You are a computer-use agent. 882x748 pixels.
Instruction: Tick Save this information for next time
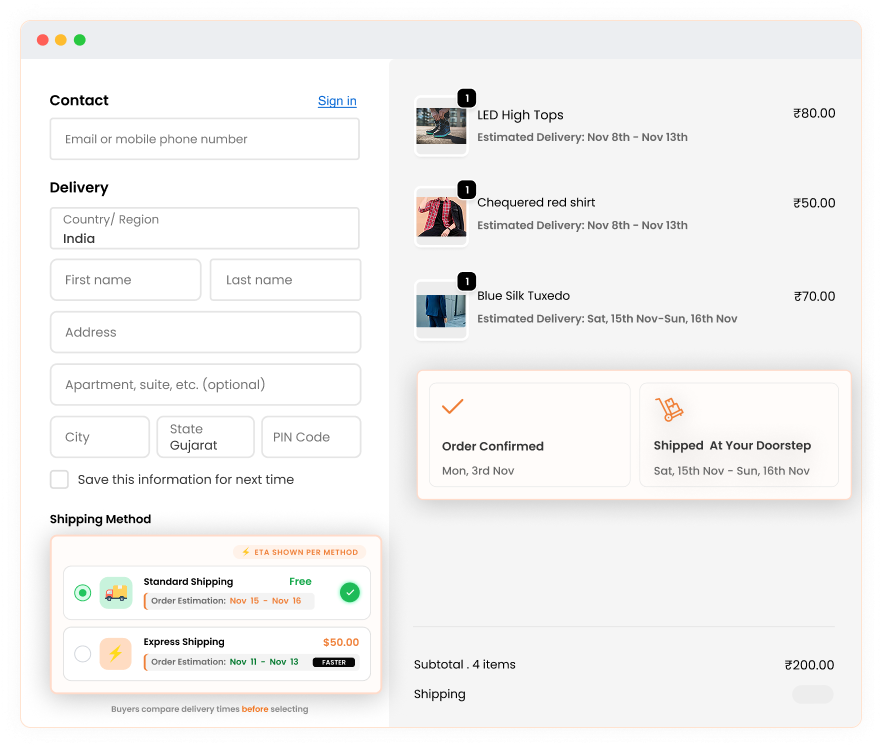[x=60, y=480]
